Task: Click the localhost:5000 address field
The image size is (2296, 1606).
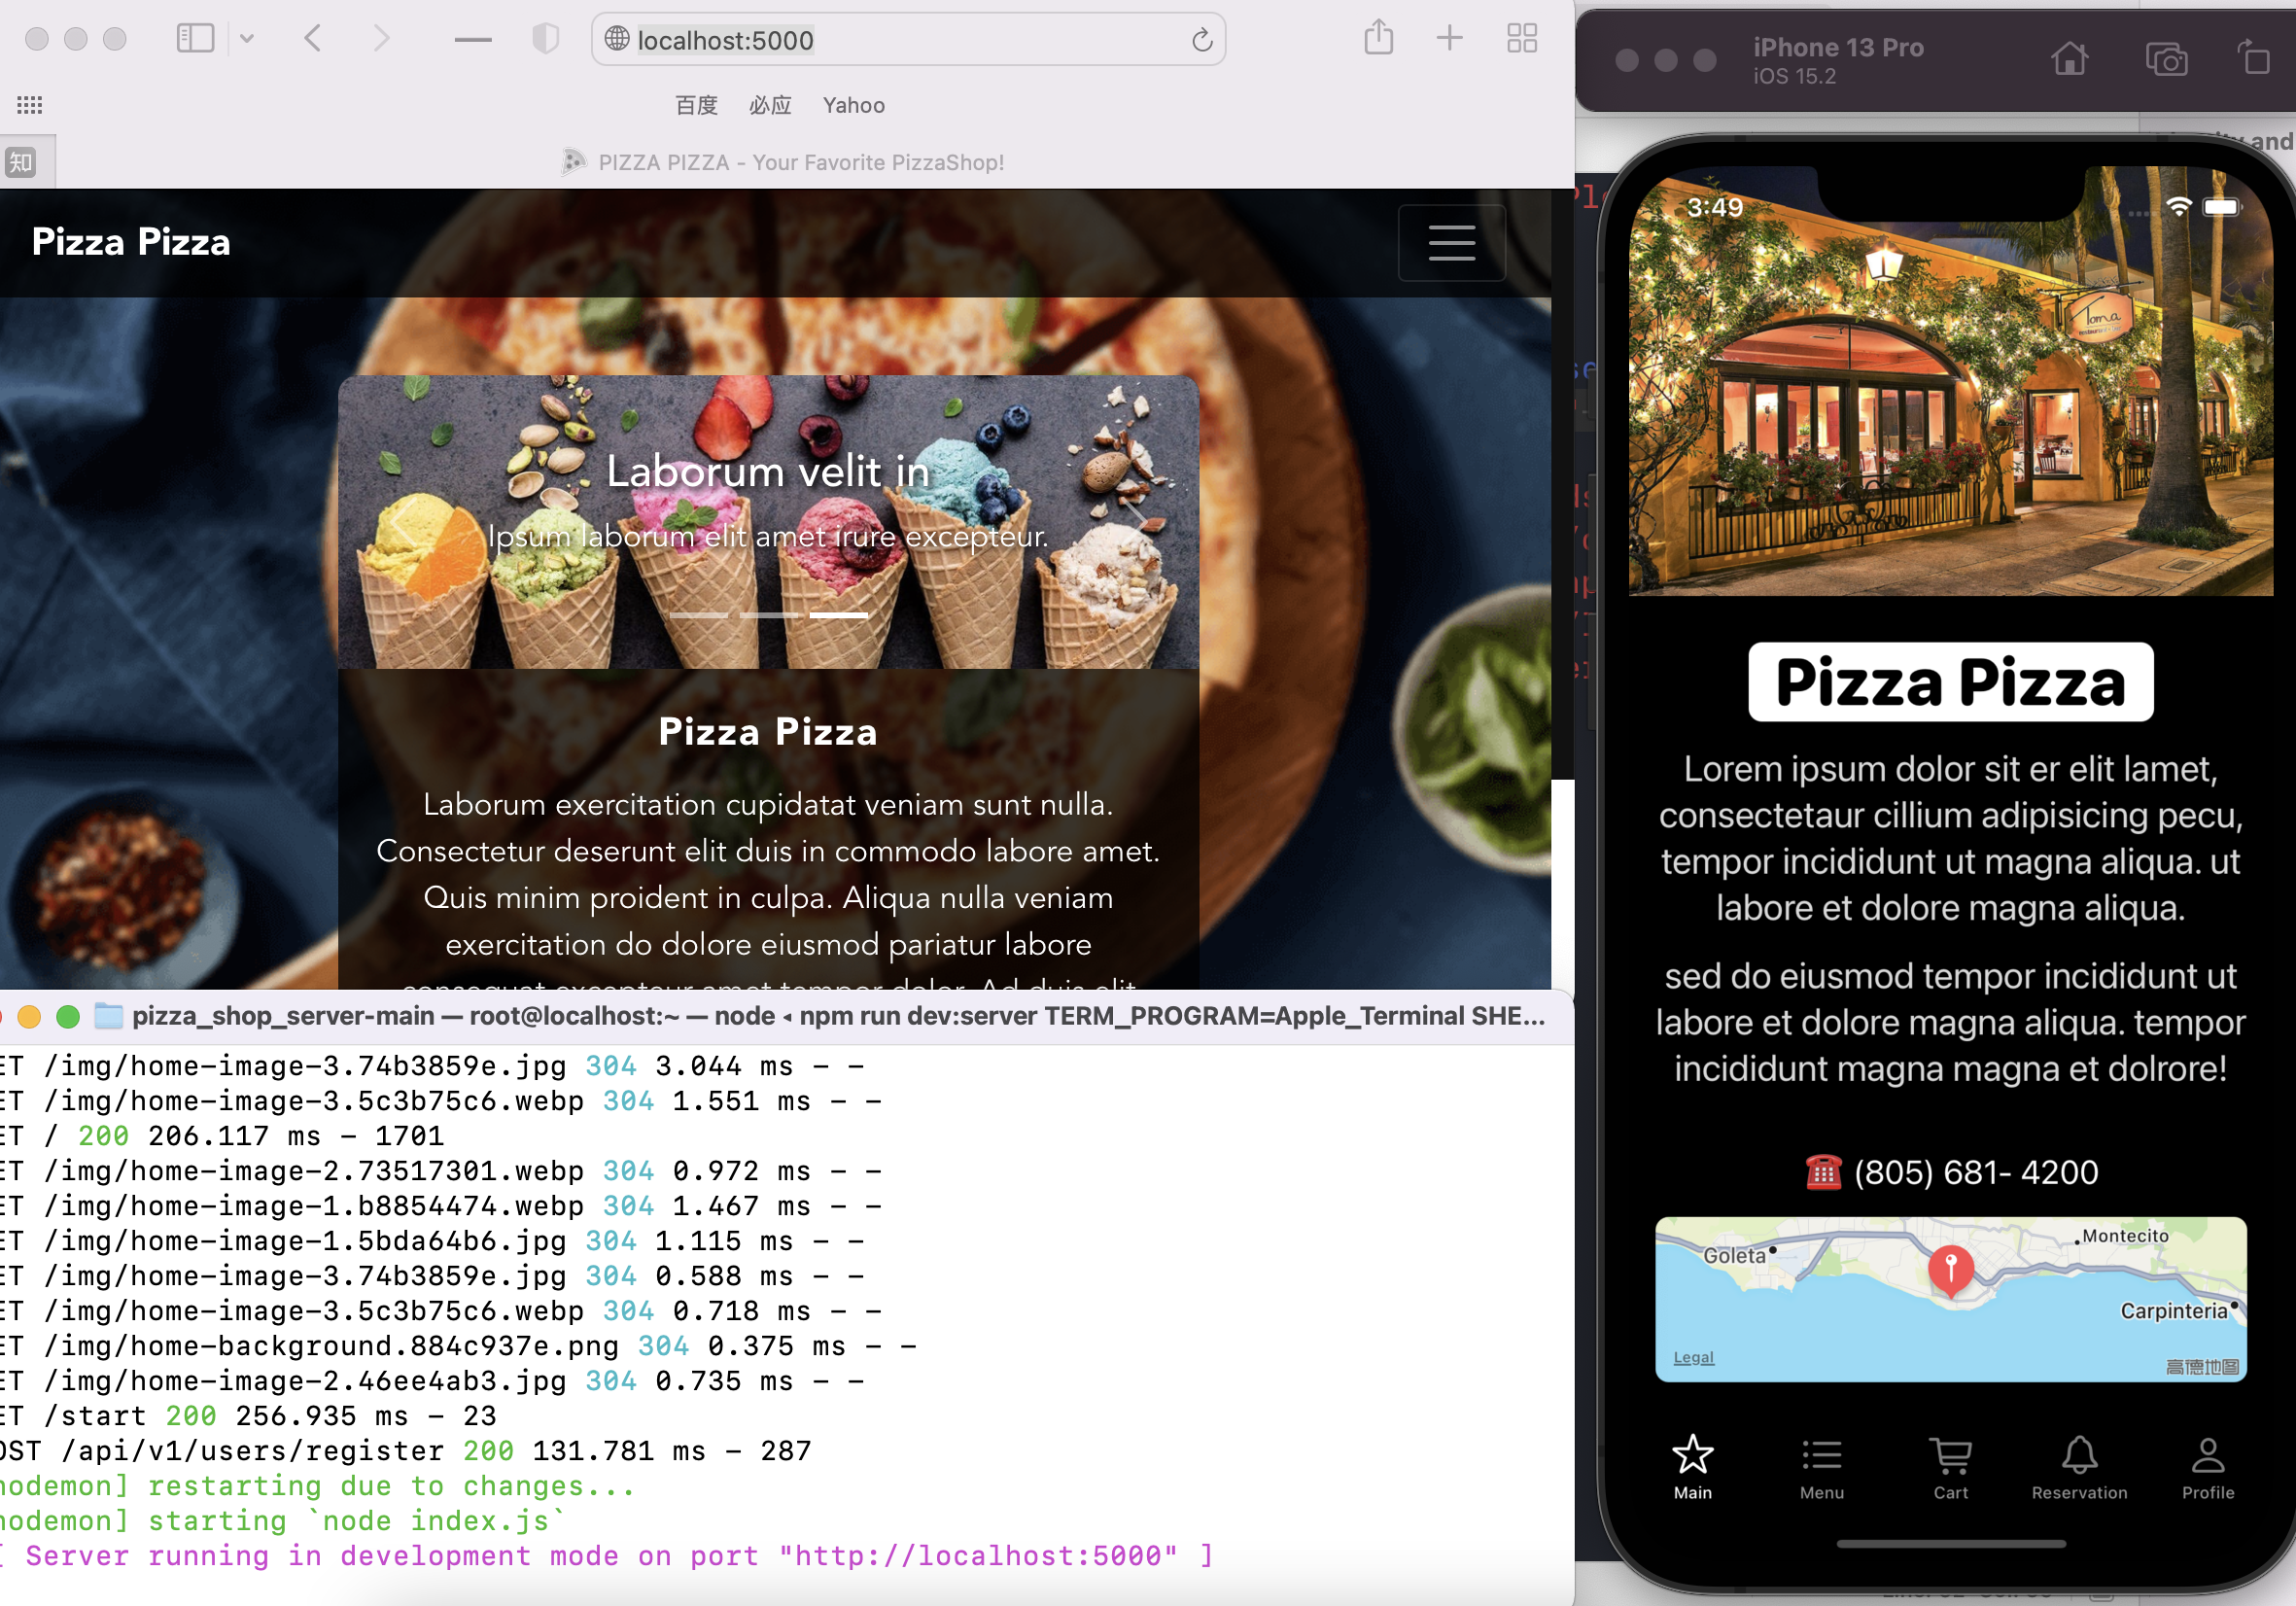Action: point(907,39)
